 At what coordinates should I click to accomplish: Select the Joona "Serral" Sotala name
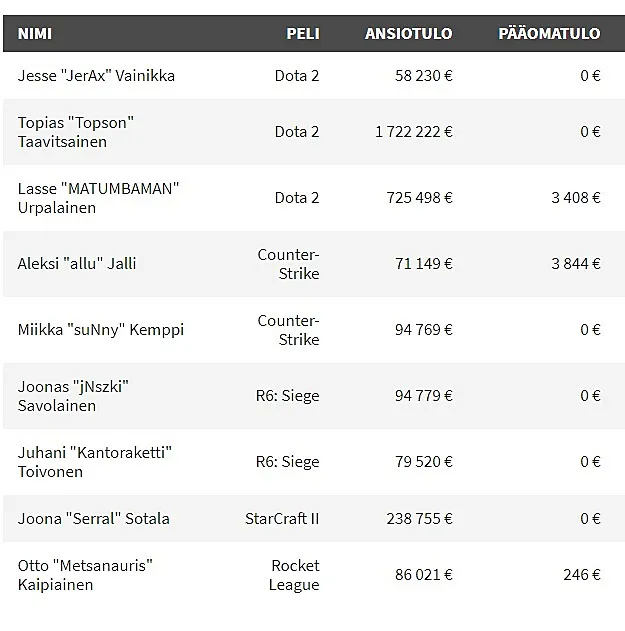93,519
